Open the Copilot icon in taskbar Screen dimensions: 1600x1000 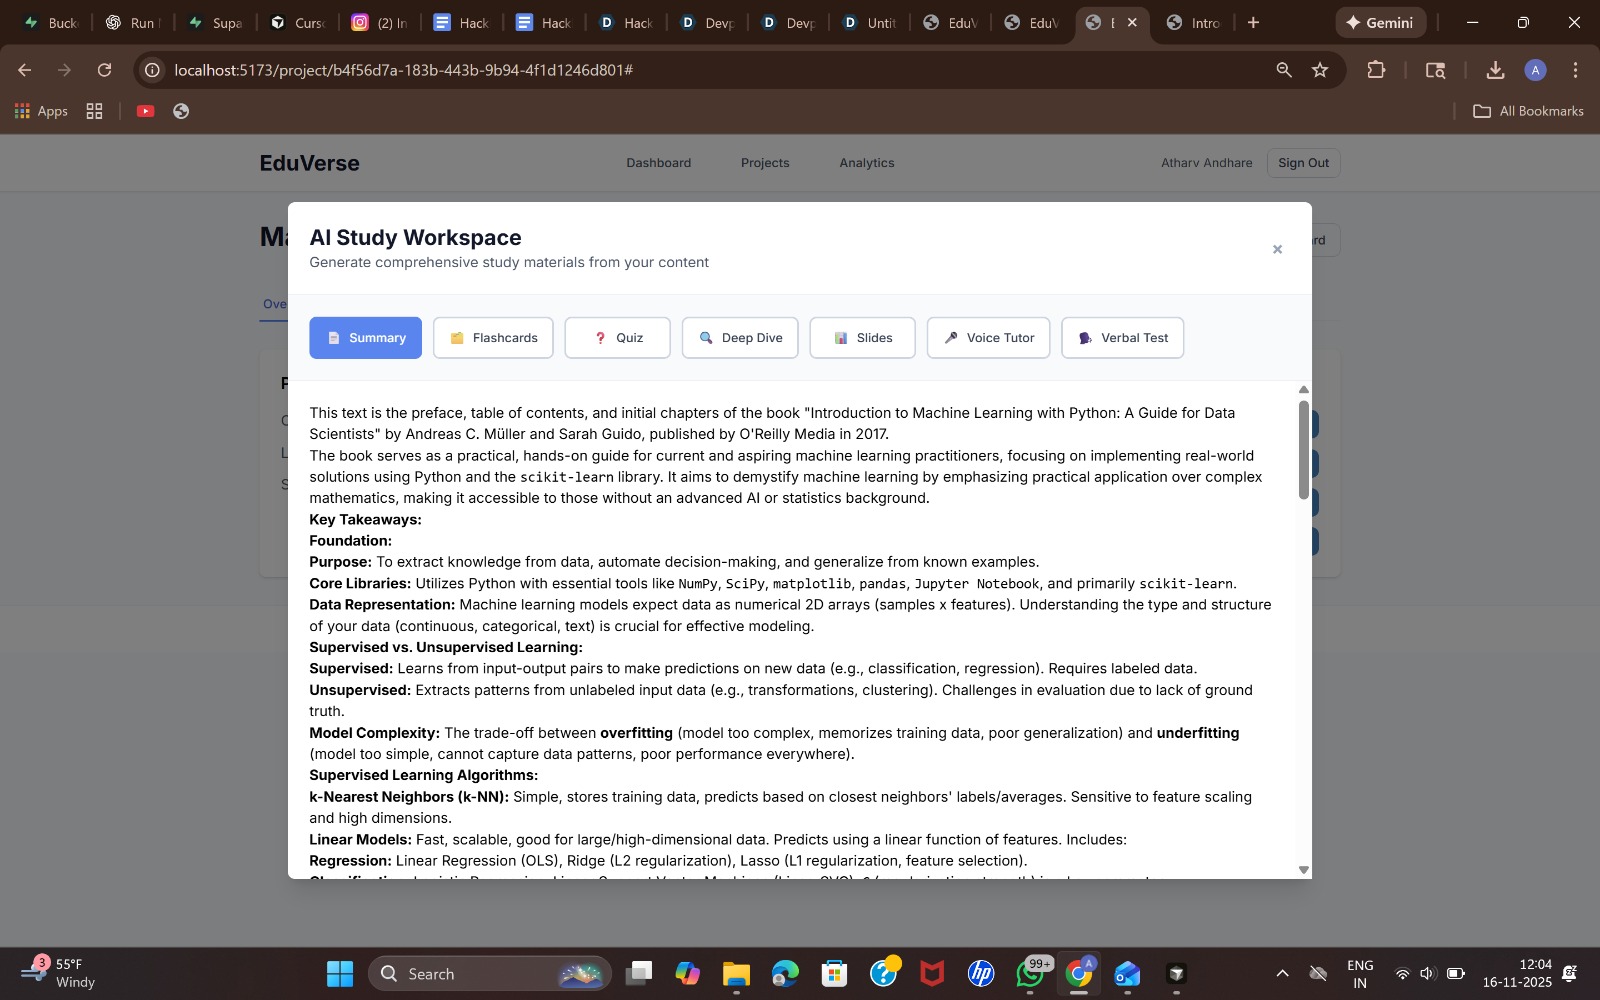point(687,974)
